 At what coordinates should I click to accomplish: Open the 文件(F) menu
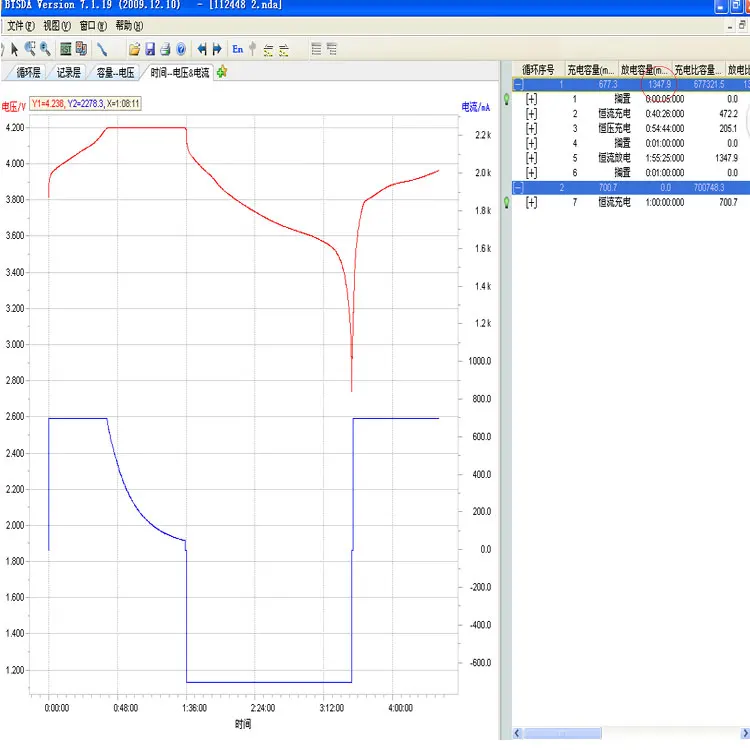point(21,26)
